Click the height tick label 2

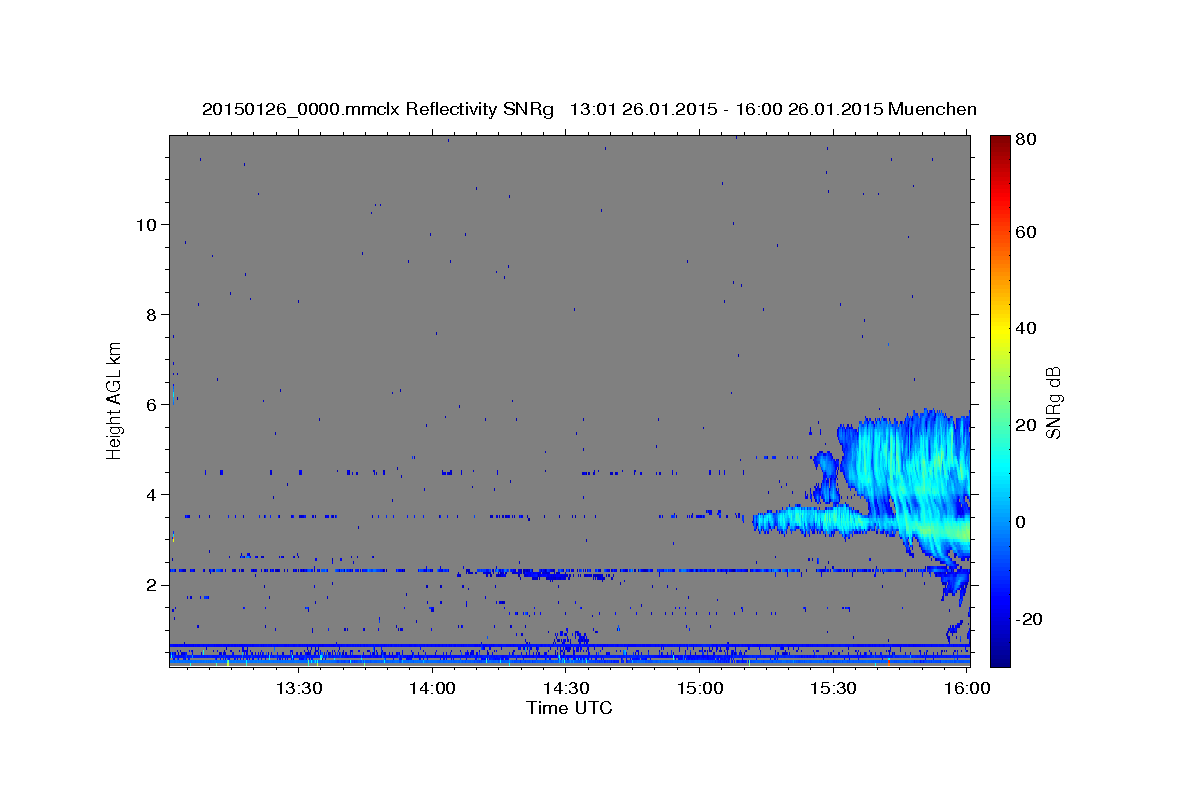(153, 584)
